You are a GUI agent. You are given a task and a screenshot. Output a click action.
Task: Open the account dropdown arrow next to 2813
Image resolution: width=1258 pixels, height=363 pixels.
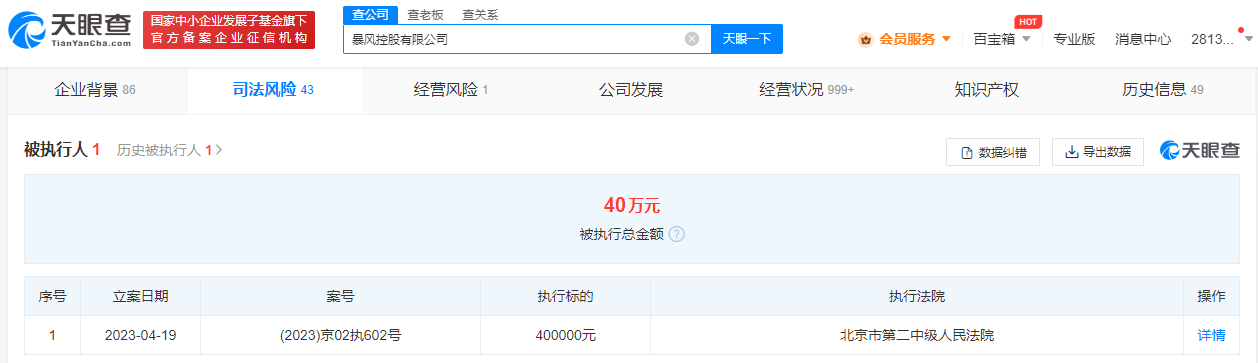point(1248,39)
